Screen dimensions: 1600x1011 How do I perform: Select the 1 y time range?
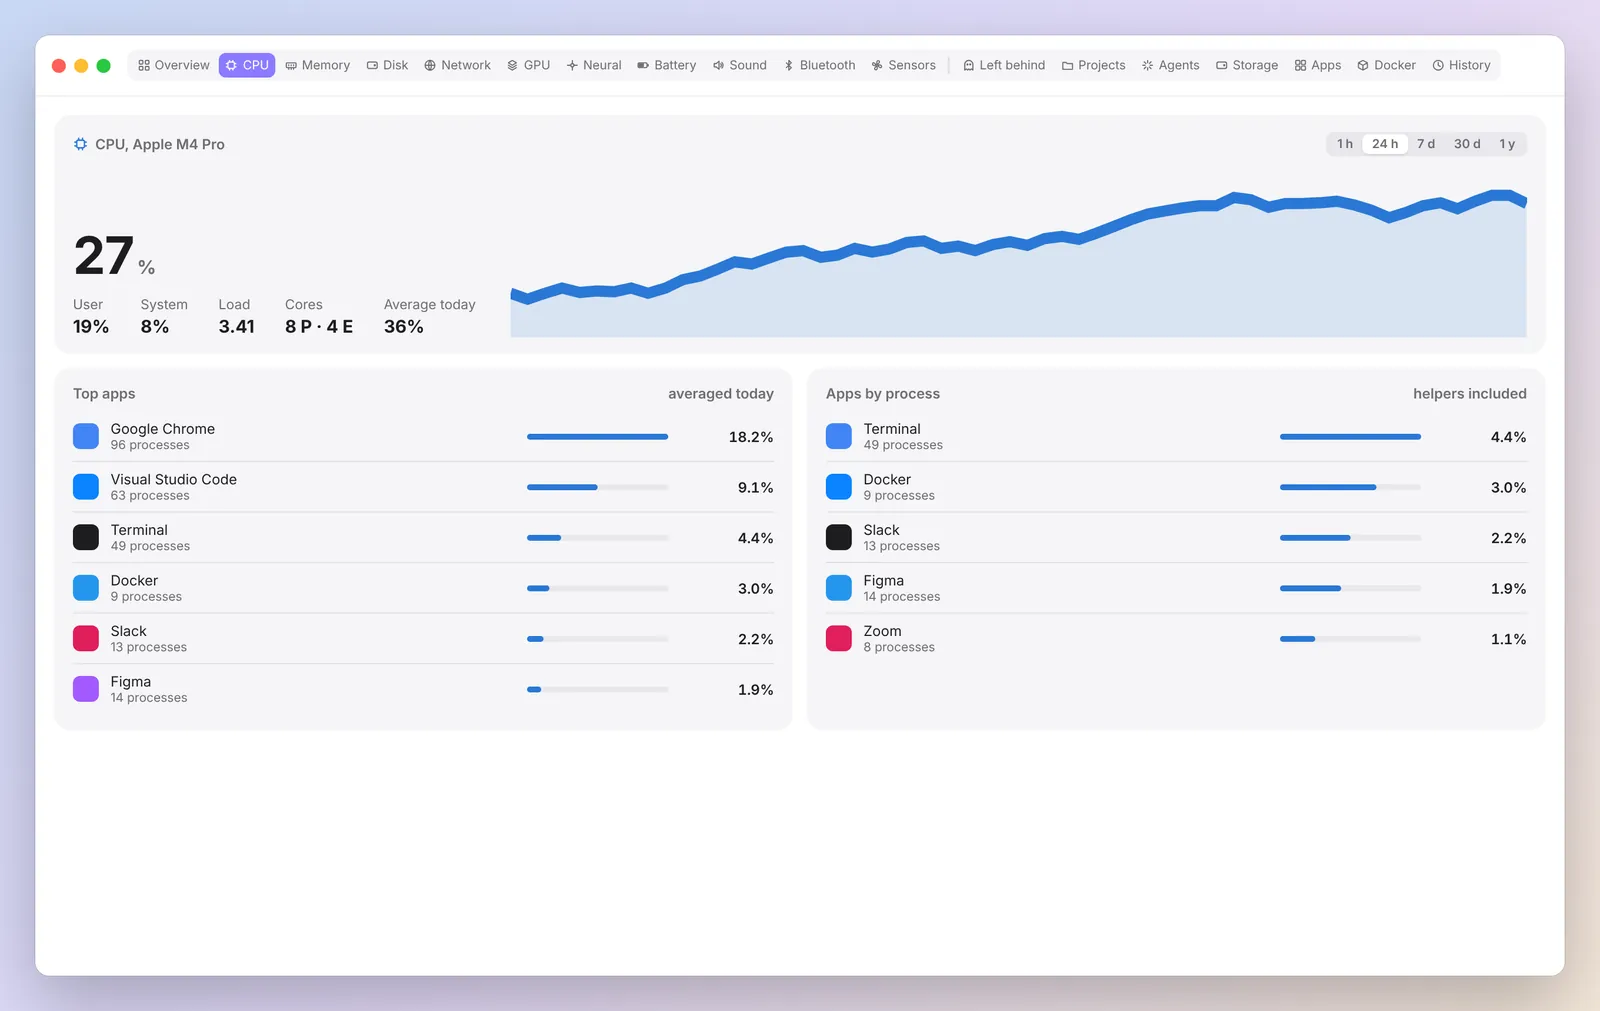tap(1507, 144)
